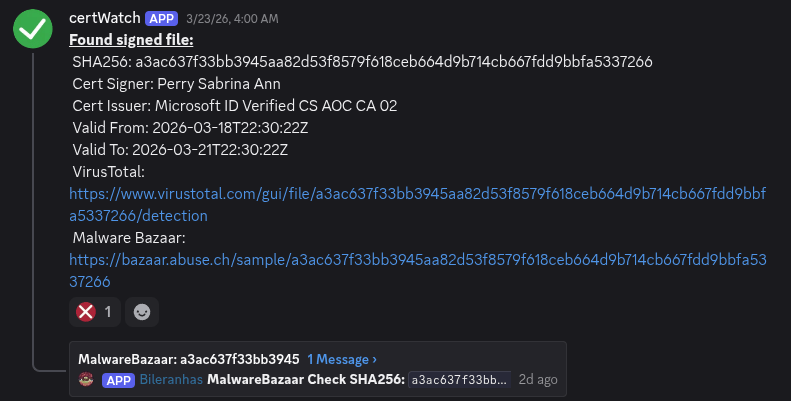Click the Found signed file heading
The image size is (791, 401).
coord(131,40)
